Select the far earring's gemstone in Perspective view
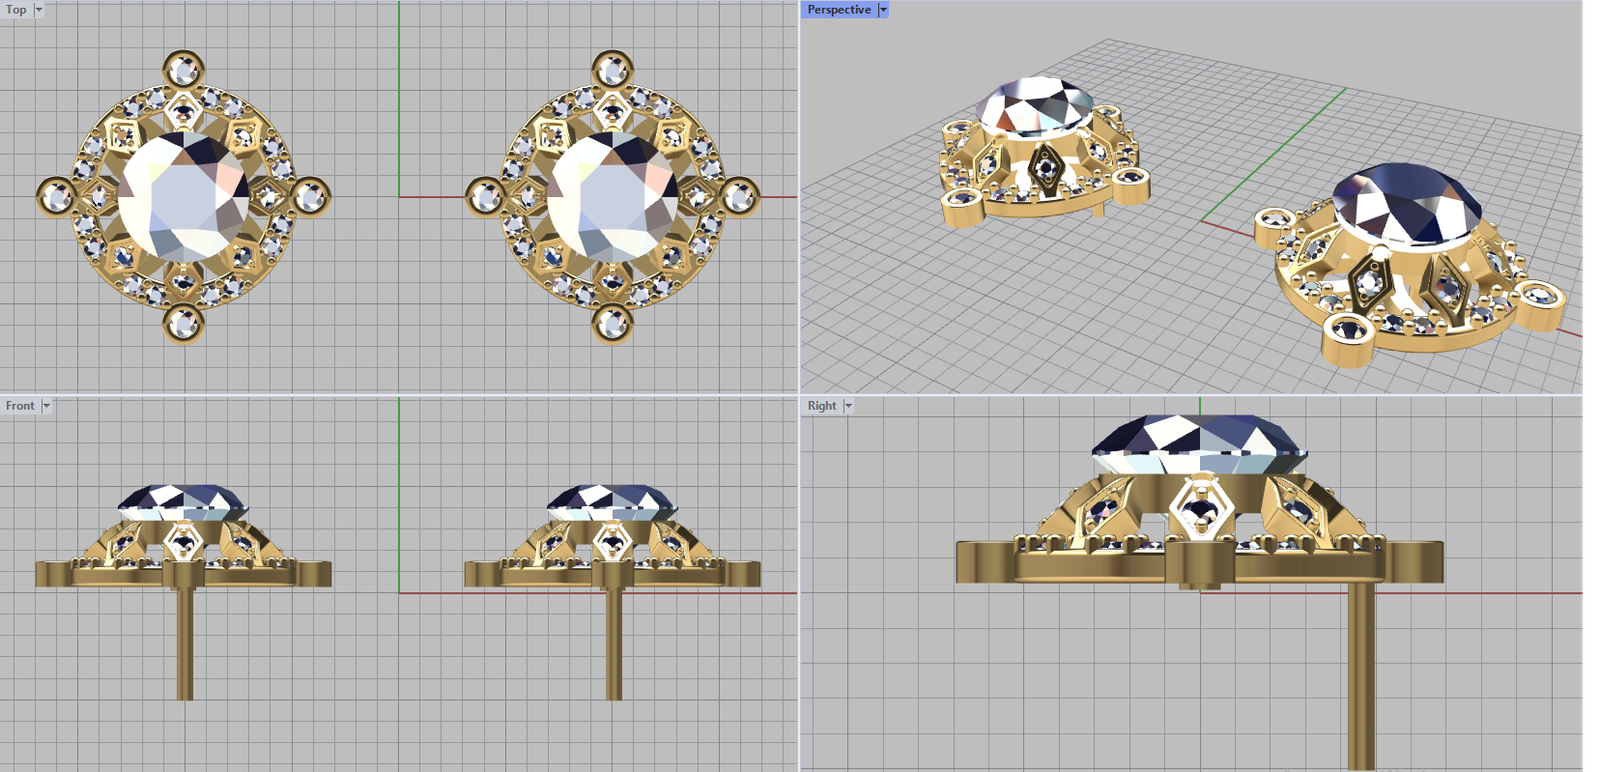Screen dimensions: 1600x772 [1035, 105]
